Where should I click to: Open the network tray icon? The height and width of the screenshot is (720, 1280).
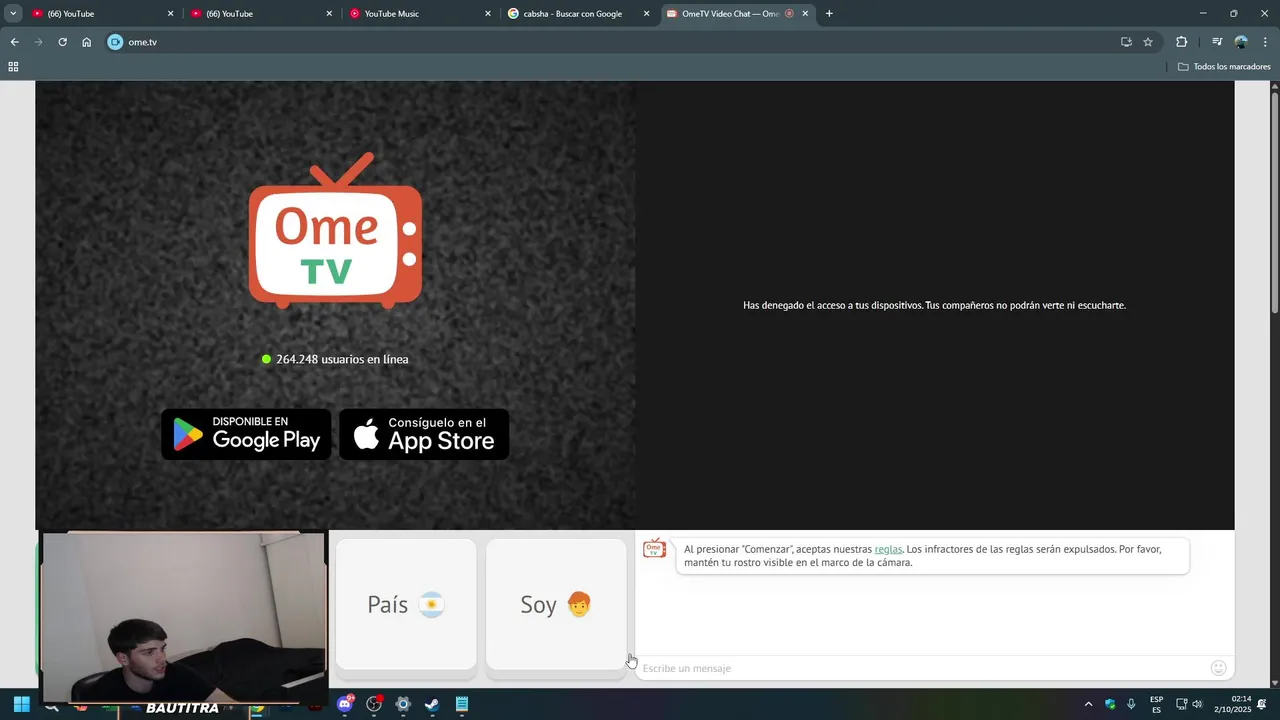(x=1181, y=704)
